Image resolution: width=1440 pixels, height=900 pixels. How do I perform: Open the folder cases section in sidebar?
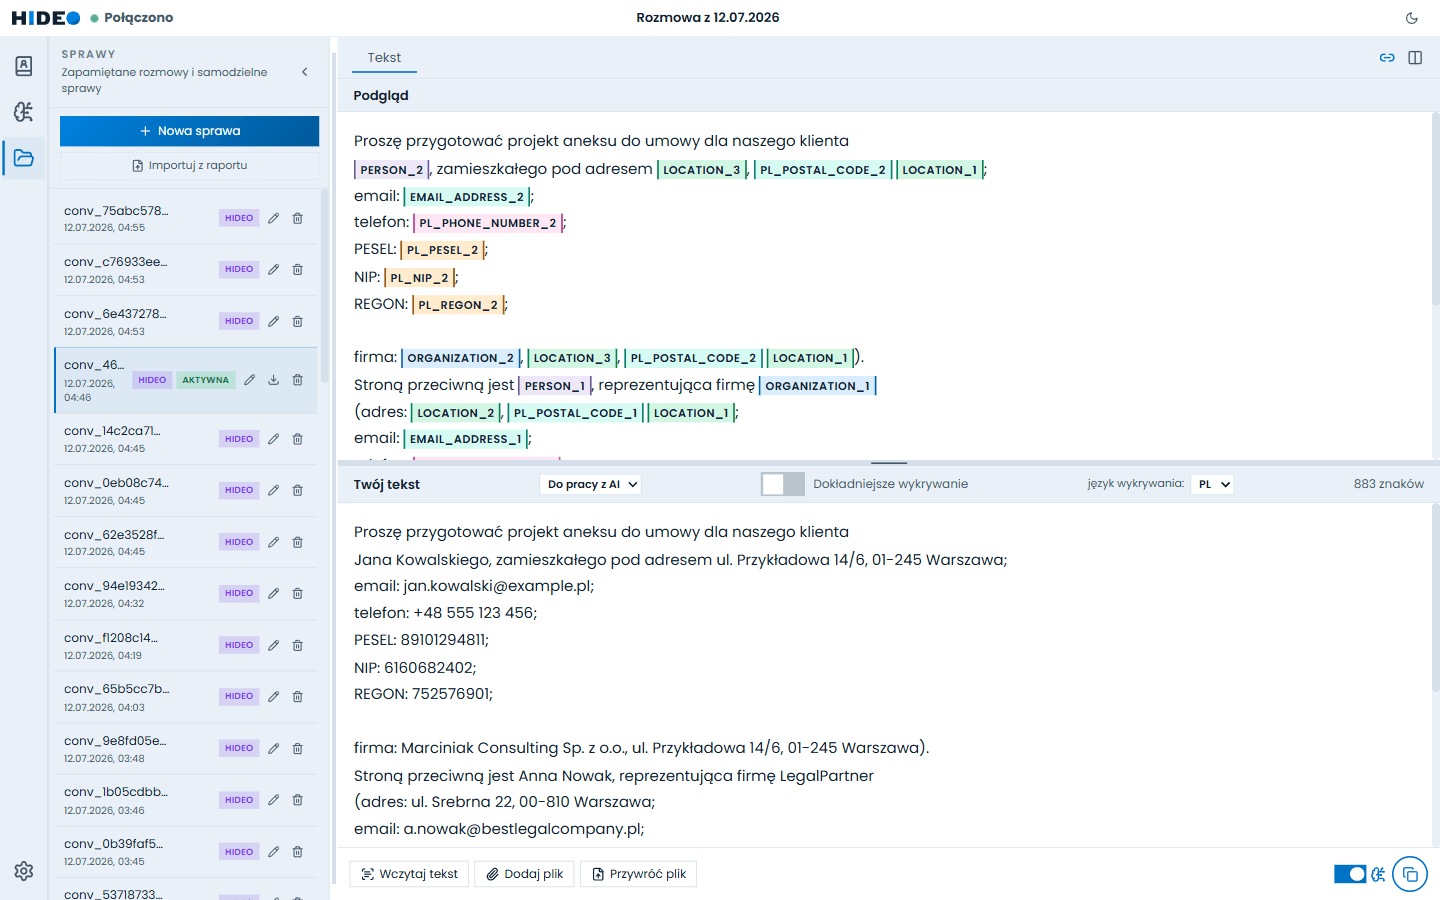click(24, 158)
